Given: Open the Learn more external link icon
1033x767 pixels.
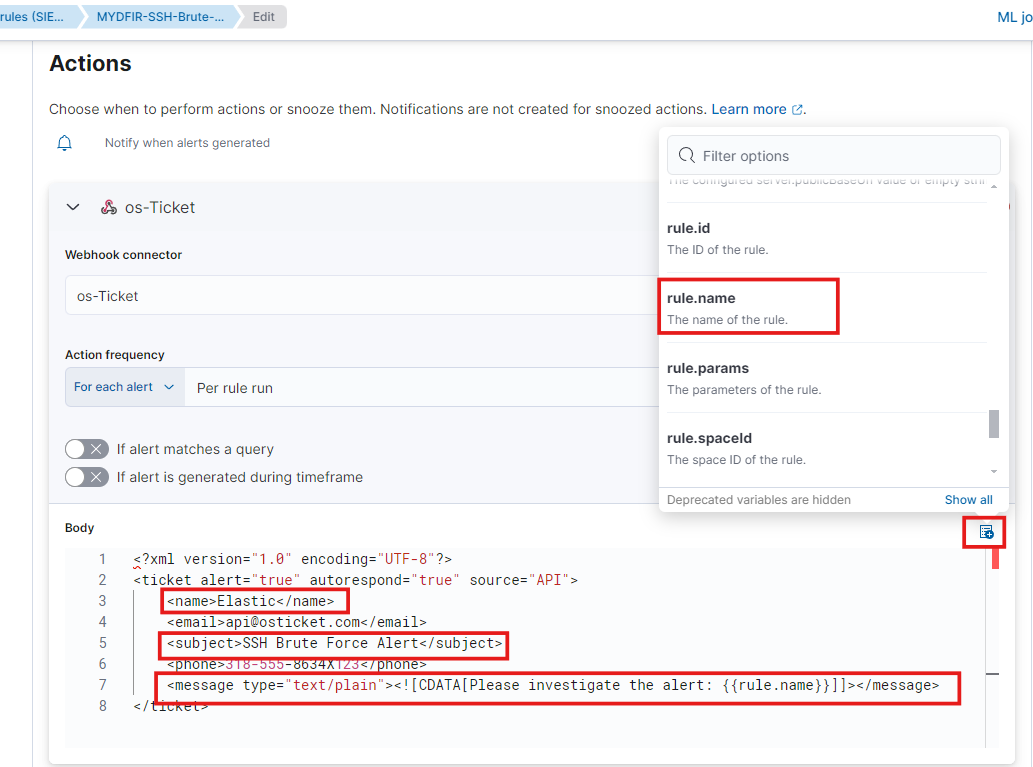Looking at the screenshot, I should 797,109.
